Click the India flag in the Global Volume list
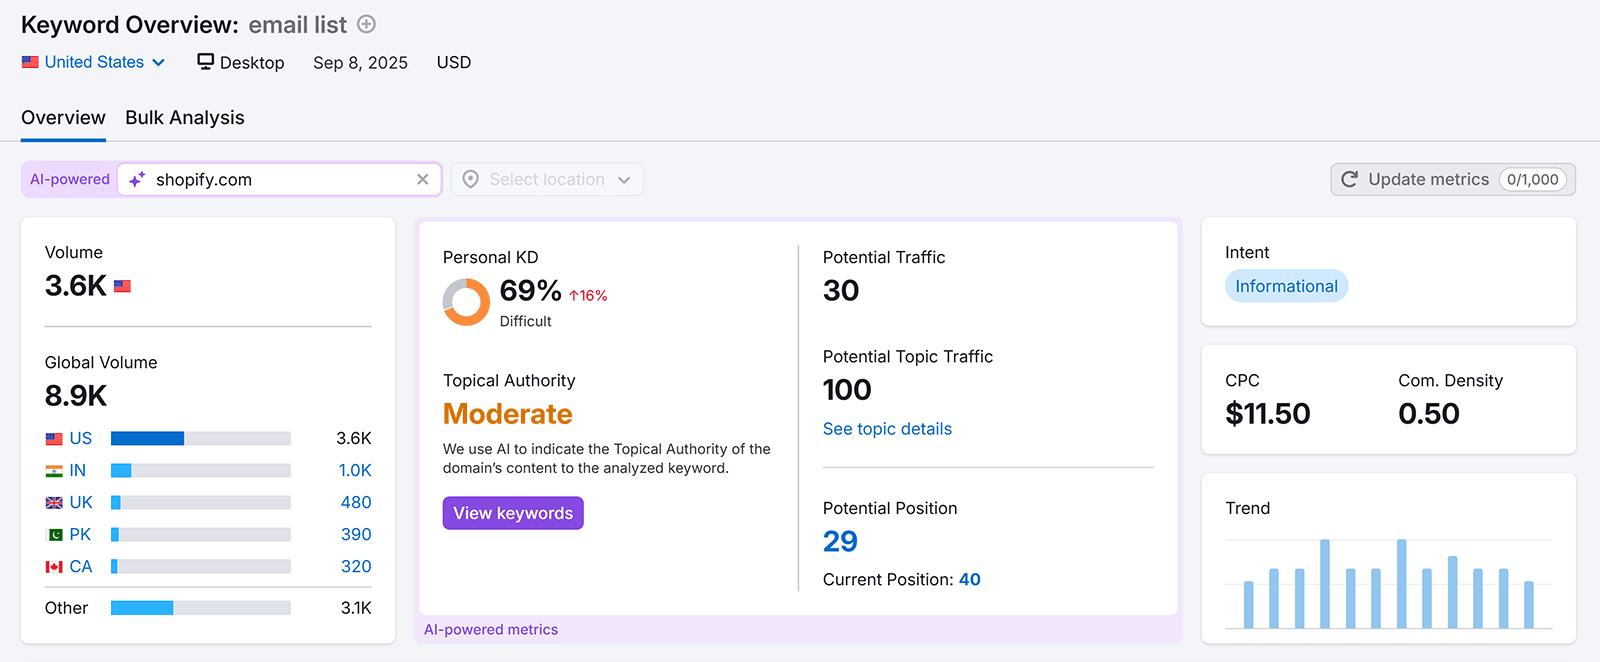Viewport: 1600px width, 662px height. pyautogui.click(x=52, y=470)
